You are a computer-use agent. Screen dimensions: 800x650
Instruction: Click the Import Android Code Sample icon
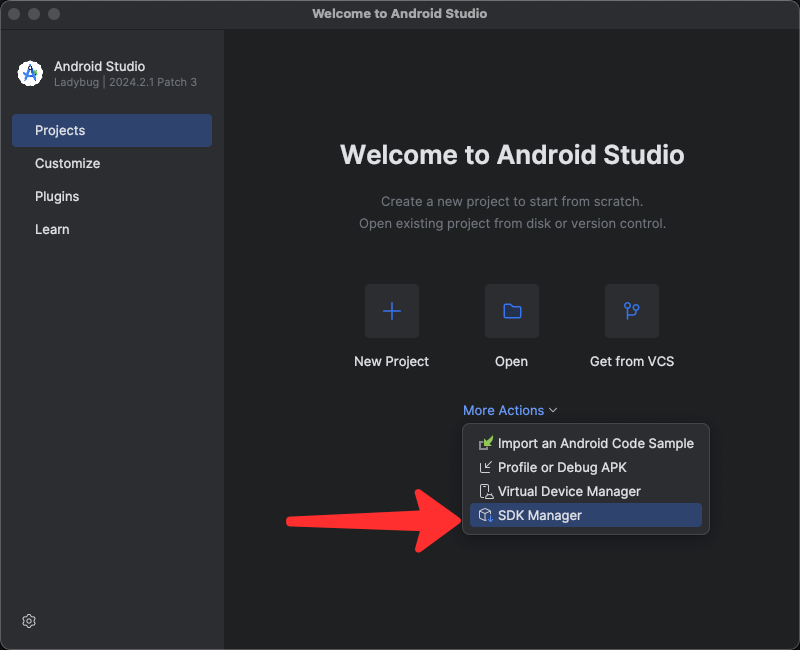click(486, 443)
